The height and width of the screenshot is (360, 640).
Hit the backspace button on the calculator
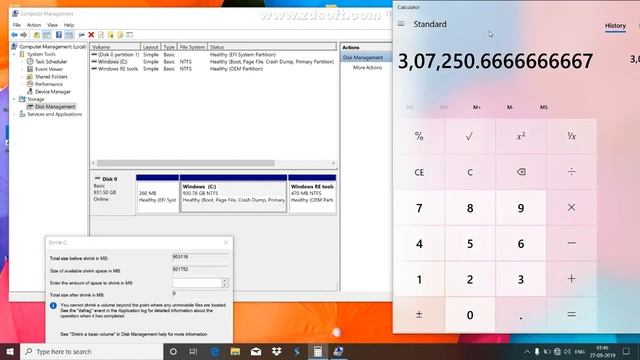pyautogui.click(x=521, y=172)
